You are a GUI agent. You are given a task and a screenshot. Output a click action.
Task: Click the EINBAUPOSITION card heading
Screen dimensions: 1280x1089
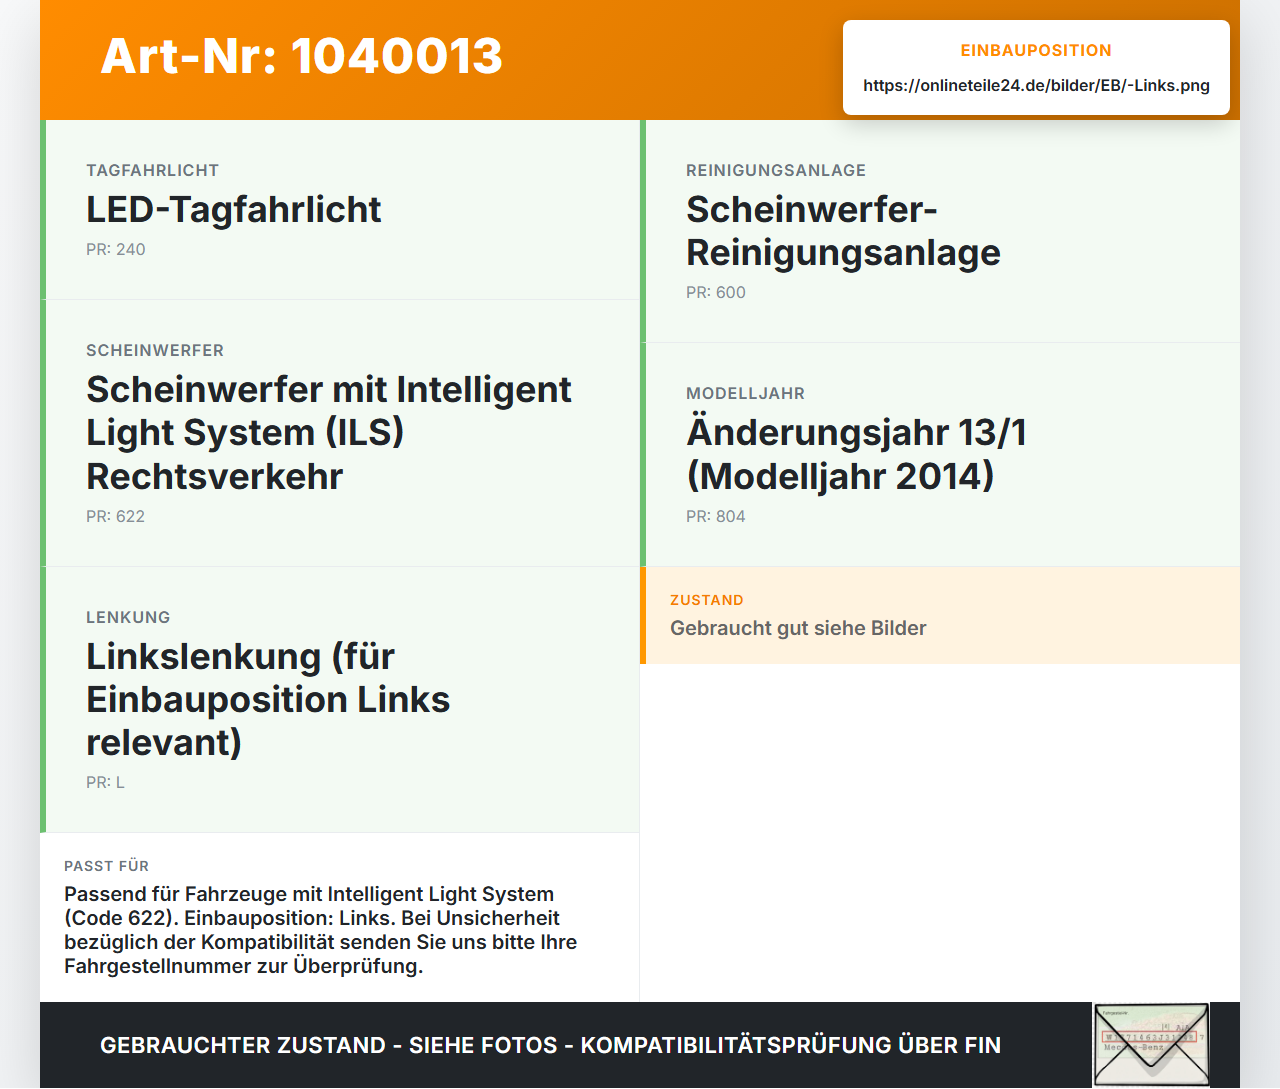[x=1036, y=50]
